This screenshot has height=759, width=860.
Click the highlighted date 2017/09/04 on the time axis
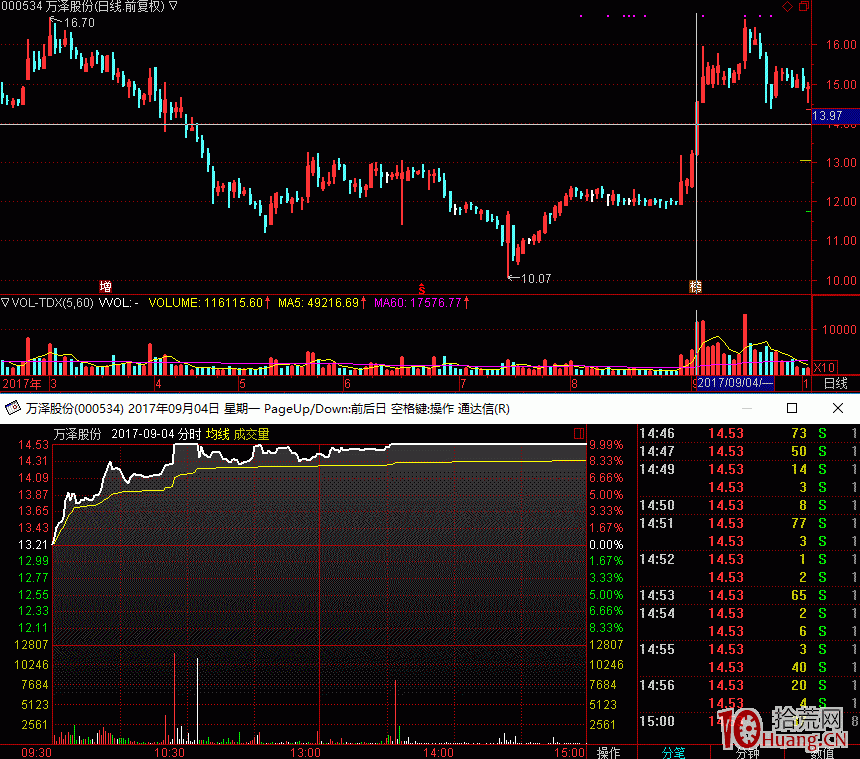pyautogui.click(x=735, y=383)
